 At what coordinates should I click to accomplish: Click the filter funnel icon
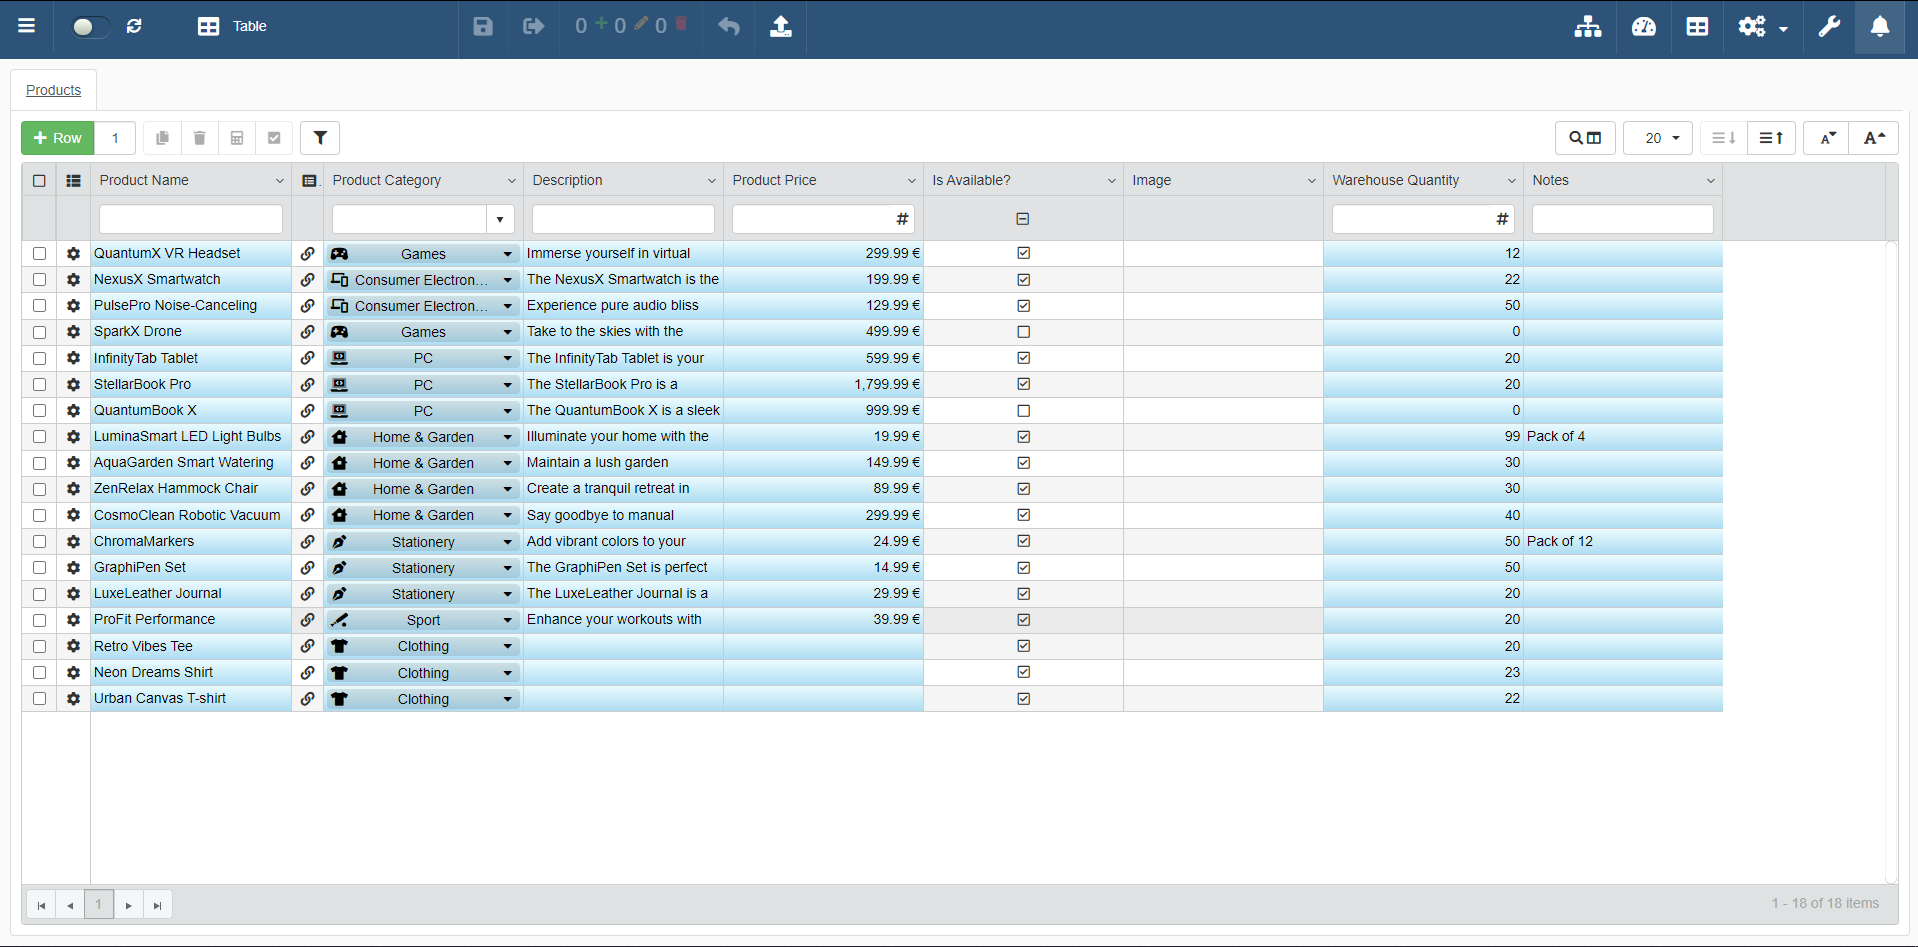click(320, 138)
